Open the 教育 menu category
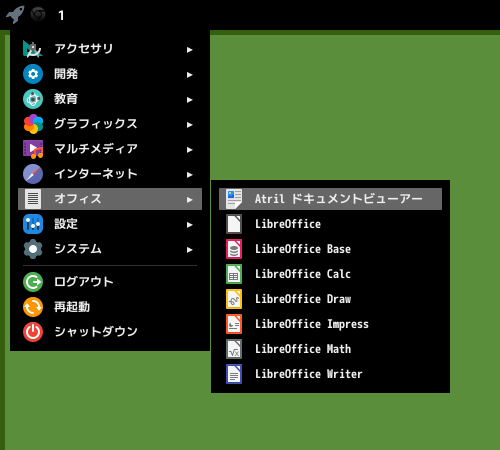This screenshot has width=500, height=450. pyautogui.click(x=110, y=99)
